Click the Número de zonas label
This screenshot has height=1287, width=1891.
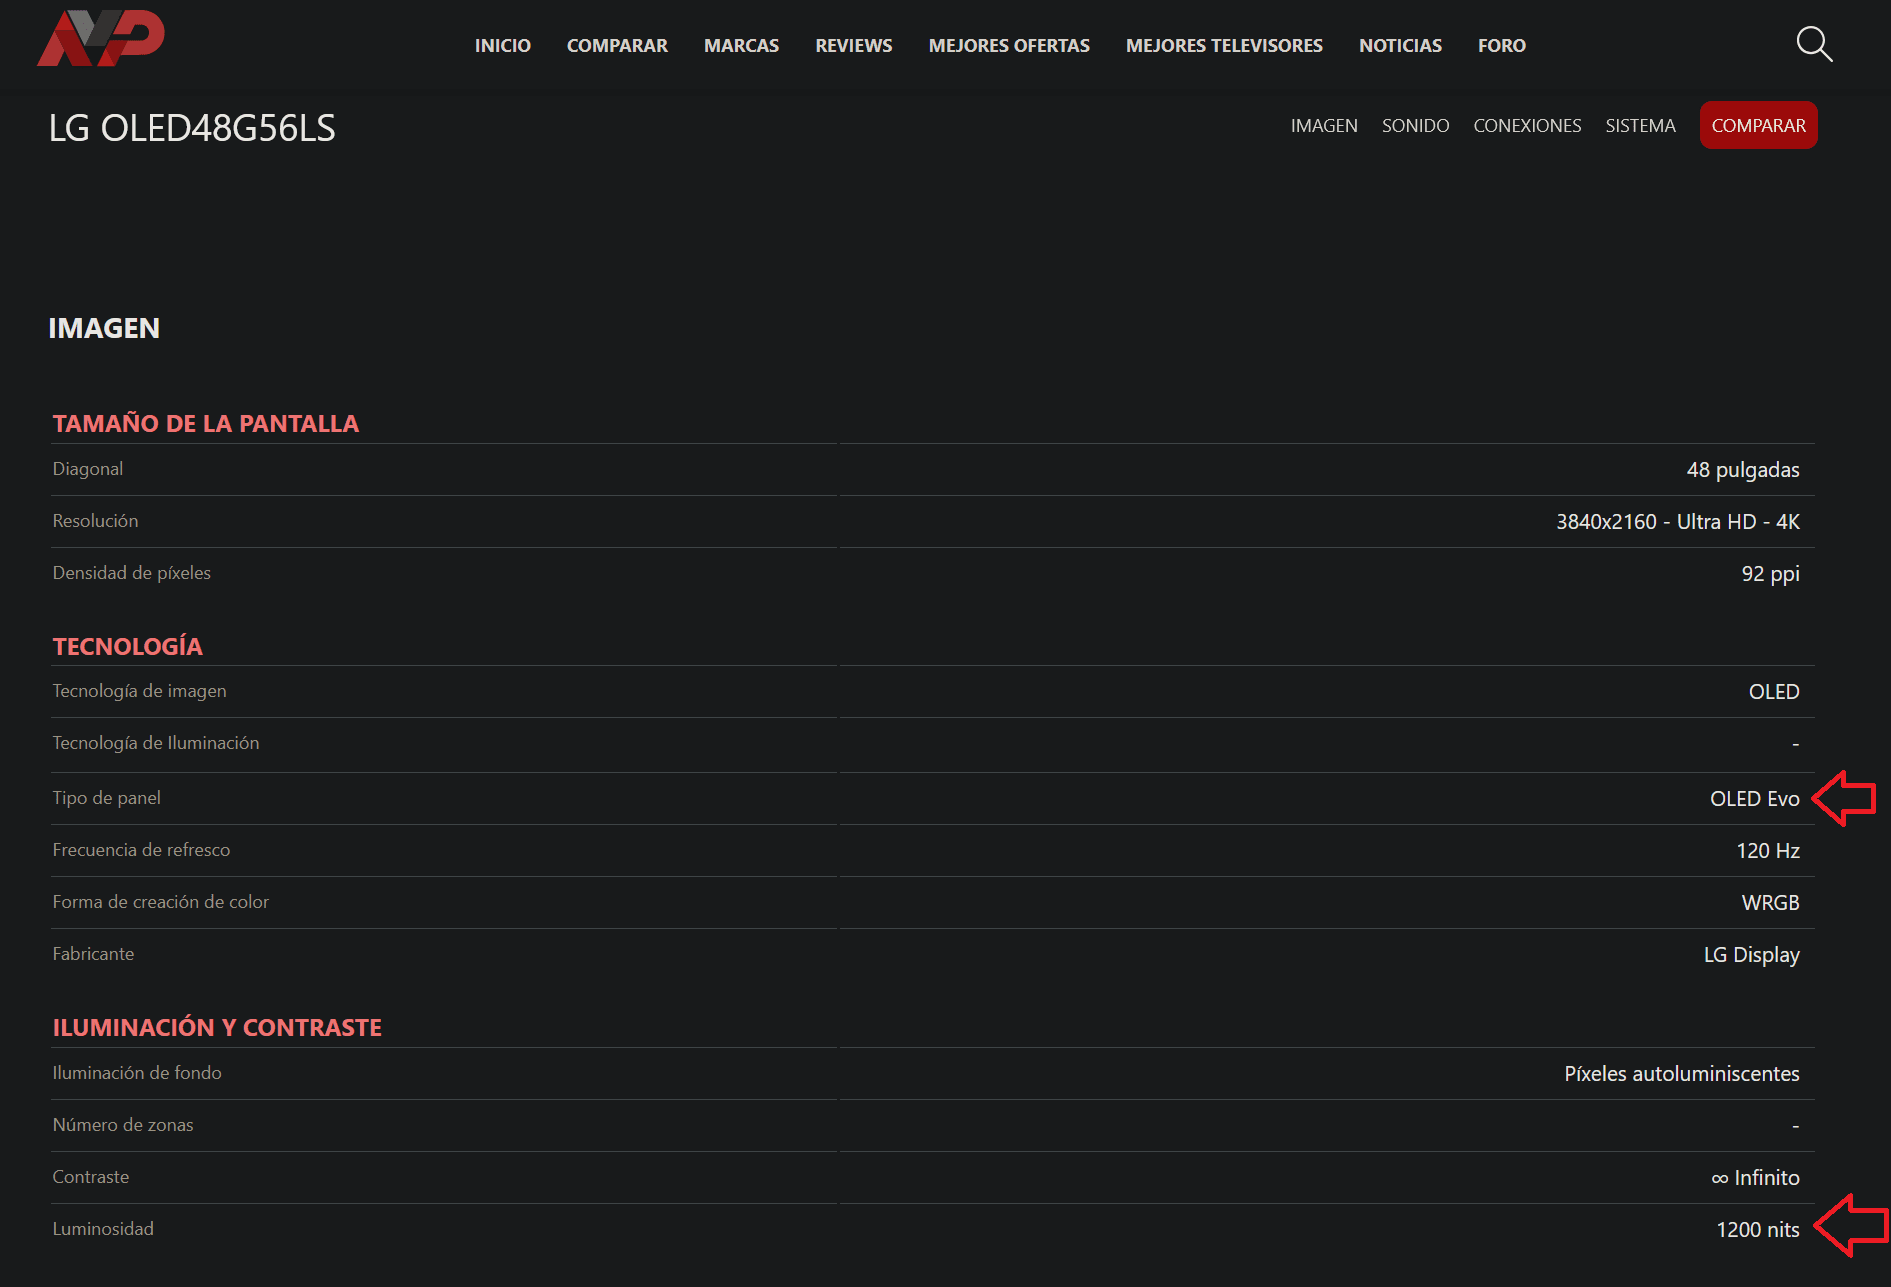124,1125
